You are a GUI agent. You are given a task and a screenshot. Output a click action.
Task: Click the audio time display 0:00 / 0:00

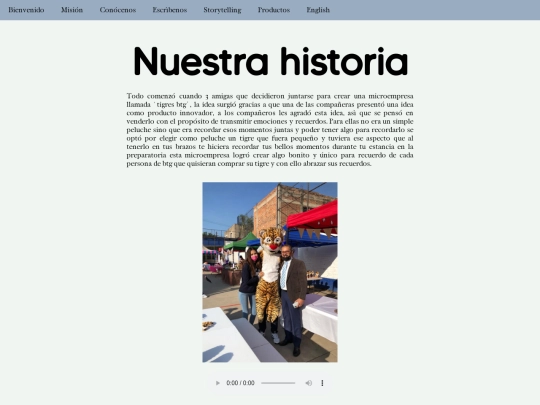240,383
